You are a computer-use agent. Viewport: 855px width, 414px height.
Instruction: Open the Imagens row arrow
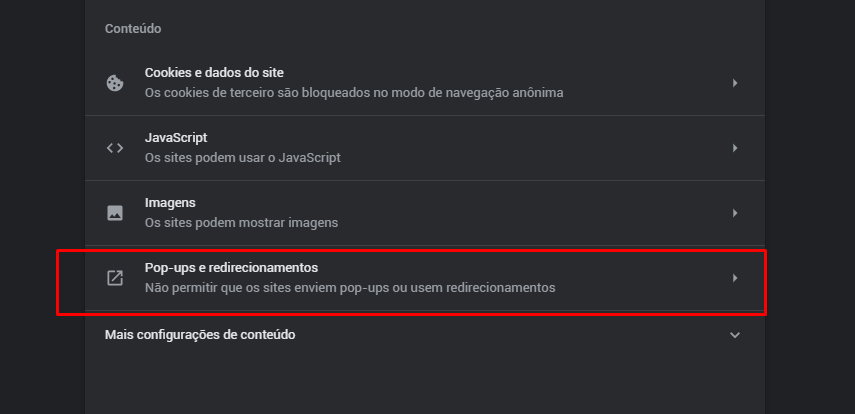(x=735, y=213)
